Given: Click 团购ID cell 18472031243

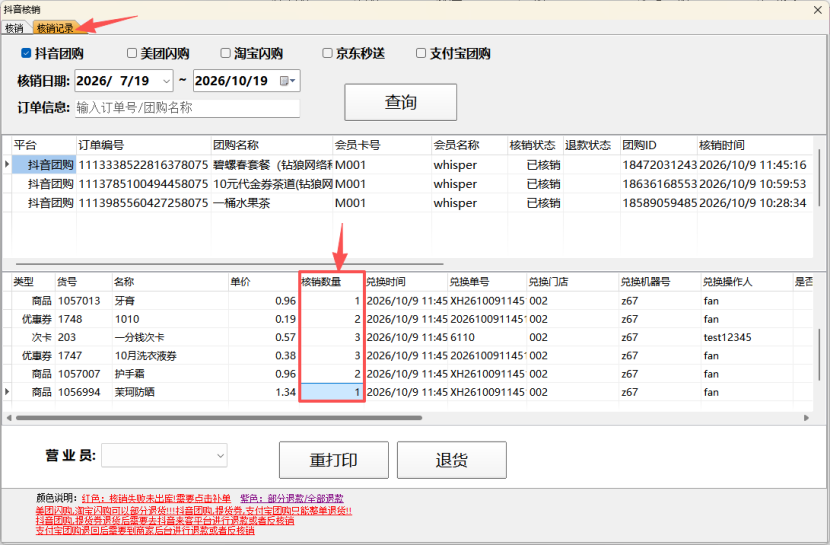Looking at the screenshot, I should 659,165.
